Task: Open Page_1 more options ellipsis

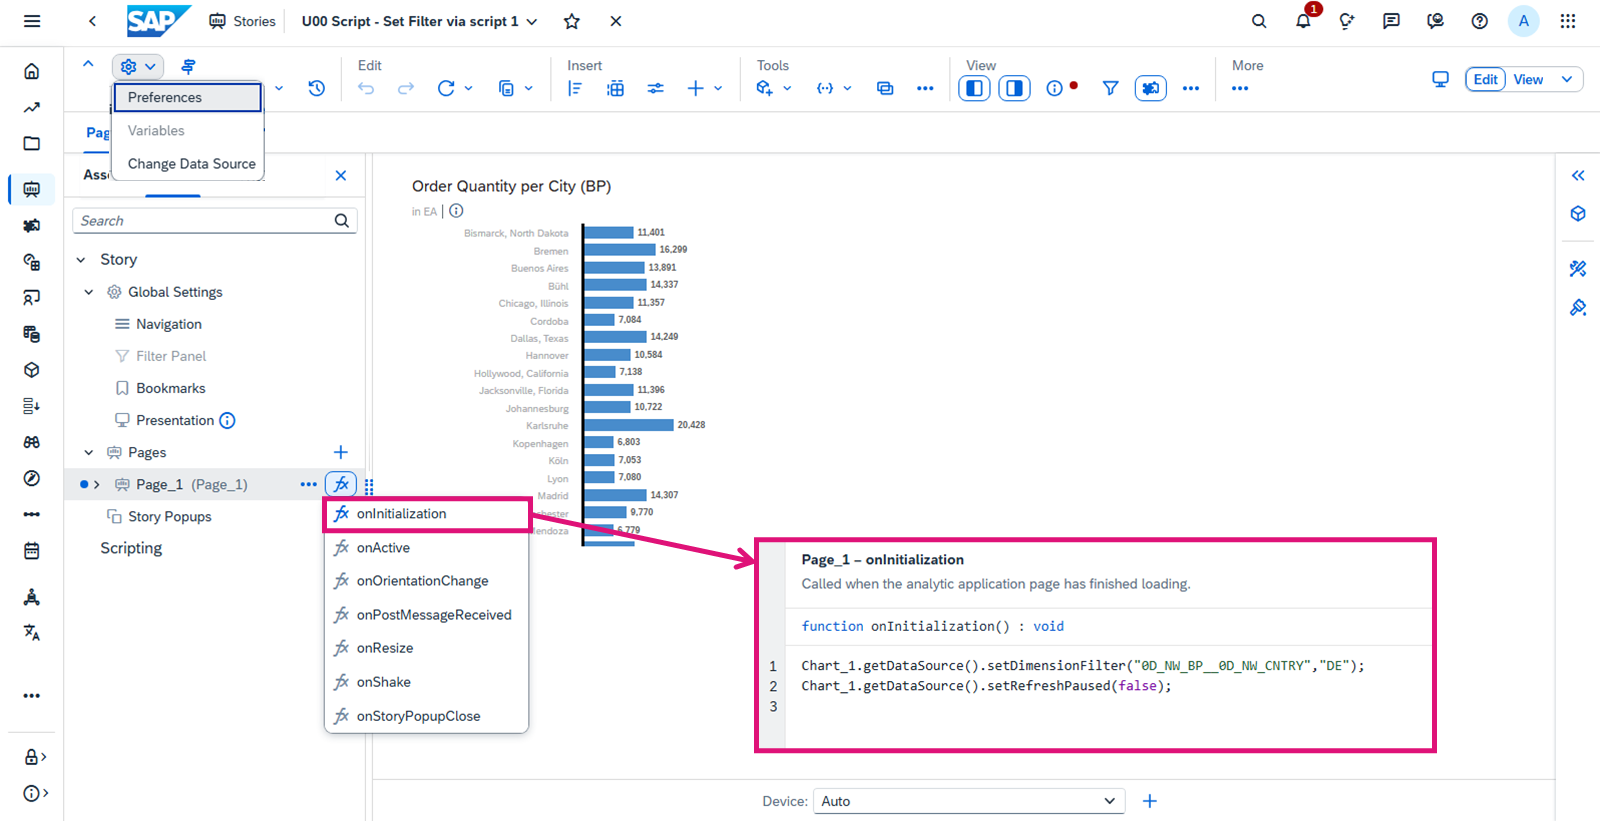Action: point(309,484)
